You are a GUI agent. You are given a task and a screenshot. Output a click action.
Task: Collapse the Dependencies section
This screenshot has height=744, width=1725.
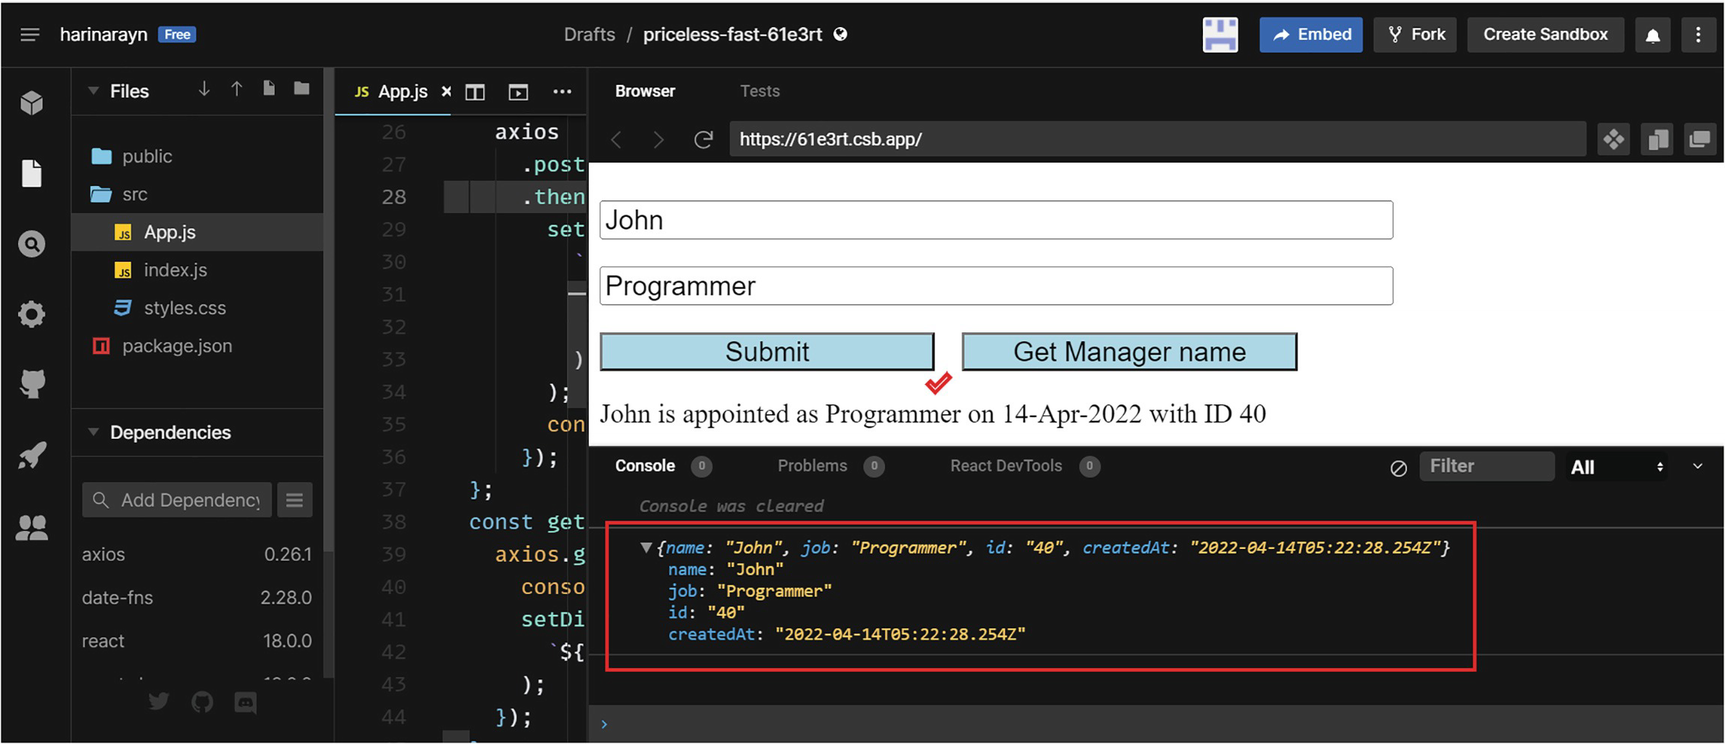(94, 432)
